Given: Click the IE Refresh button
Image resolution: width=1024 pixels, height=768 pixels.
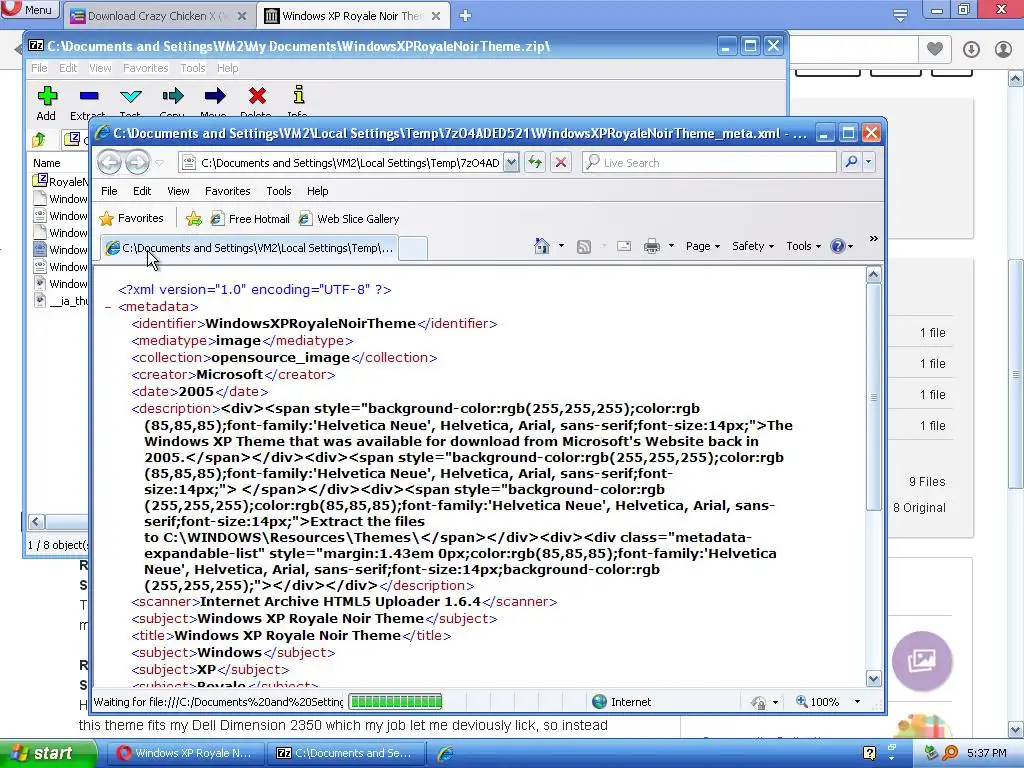Looking at the screenshot, I should [536, 162].
